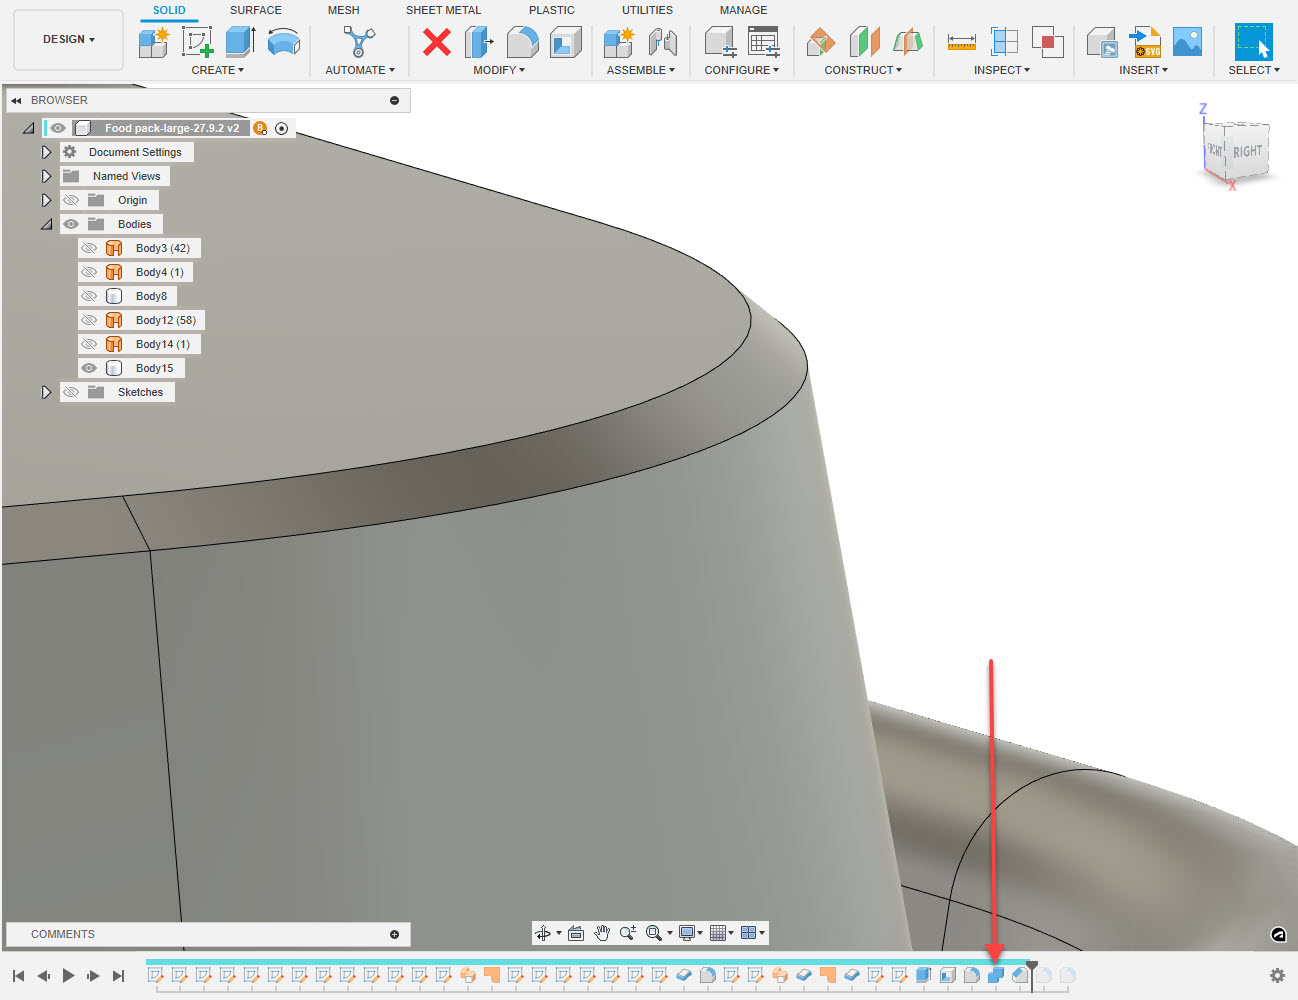The image size is (1298, 1000).
Task: Select the Shell tool
Action: pos(565,41)
